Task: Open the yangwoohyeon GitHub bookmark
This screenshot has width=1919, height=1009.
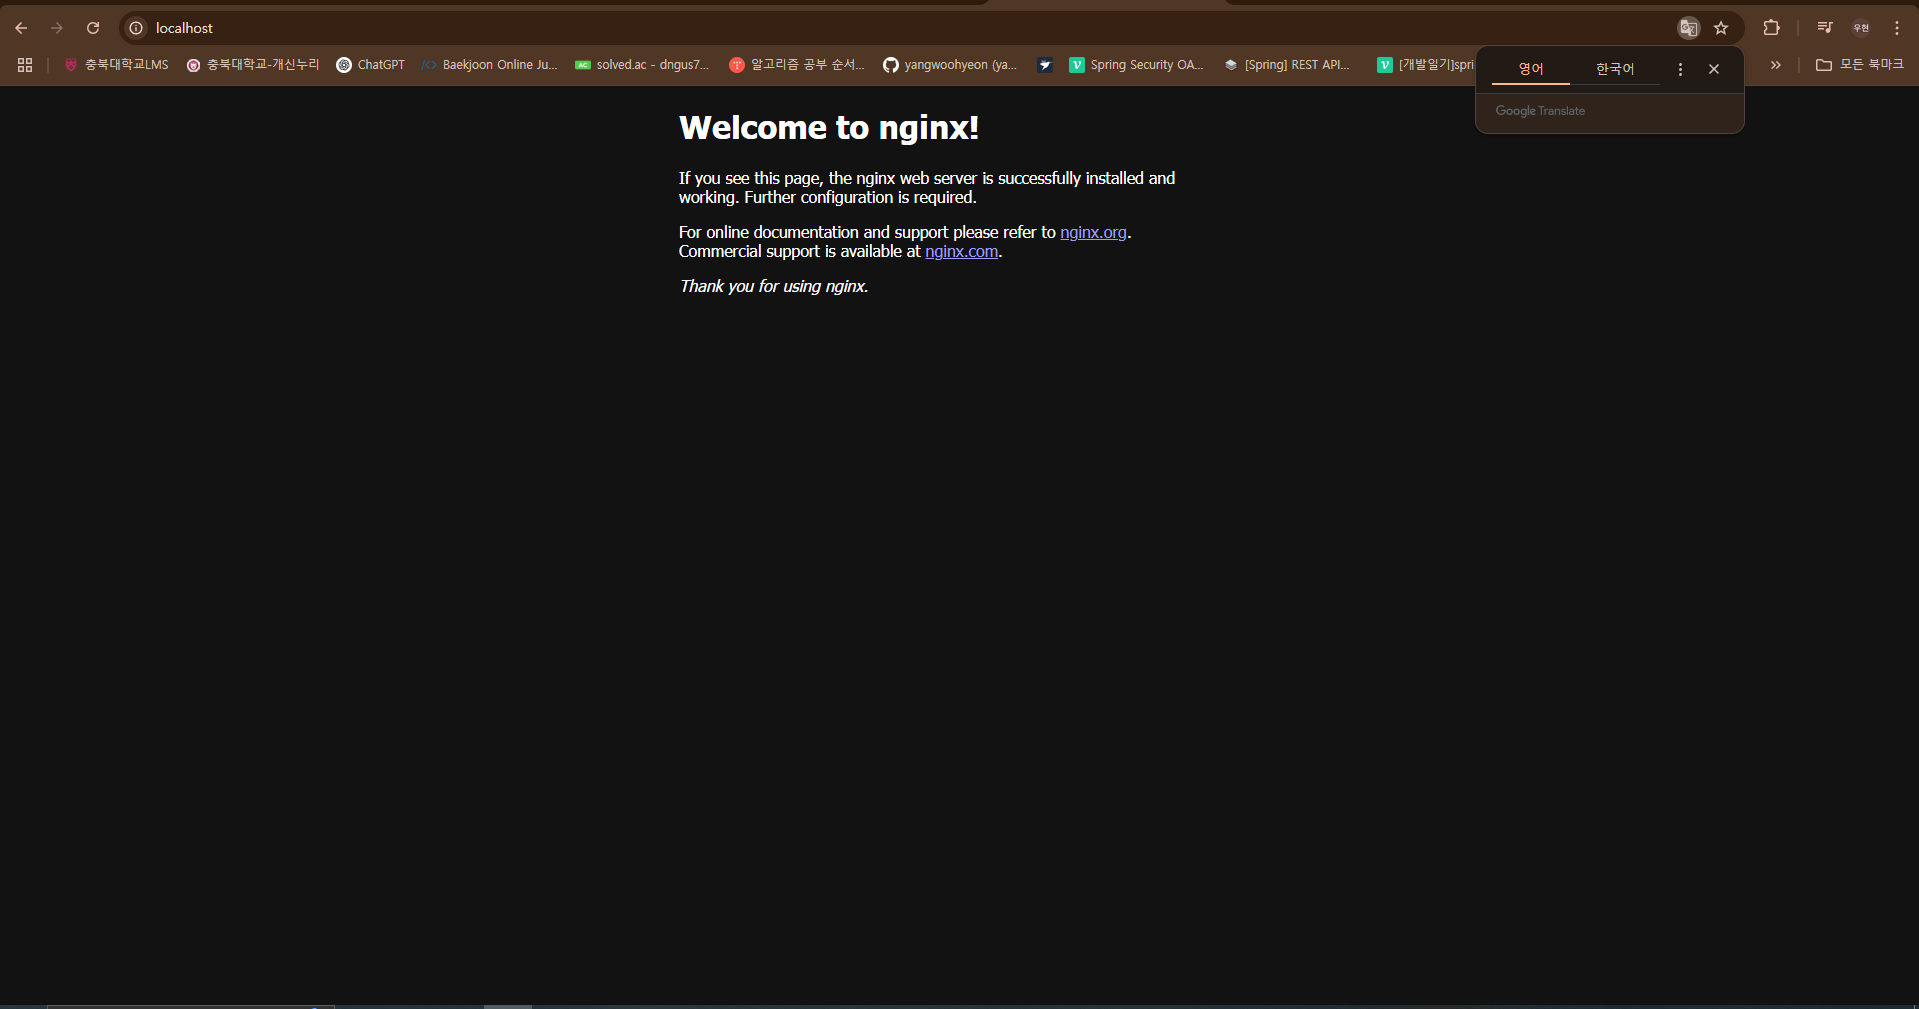Action: [x=950, y=65]
